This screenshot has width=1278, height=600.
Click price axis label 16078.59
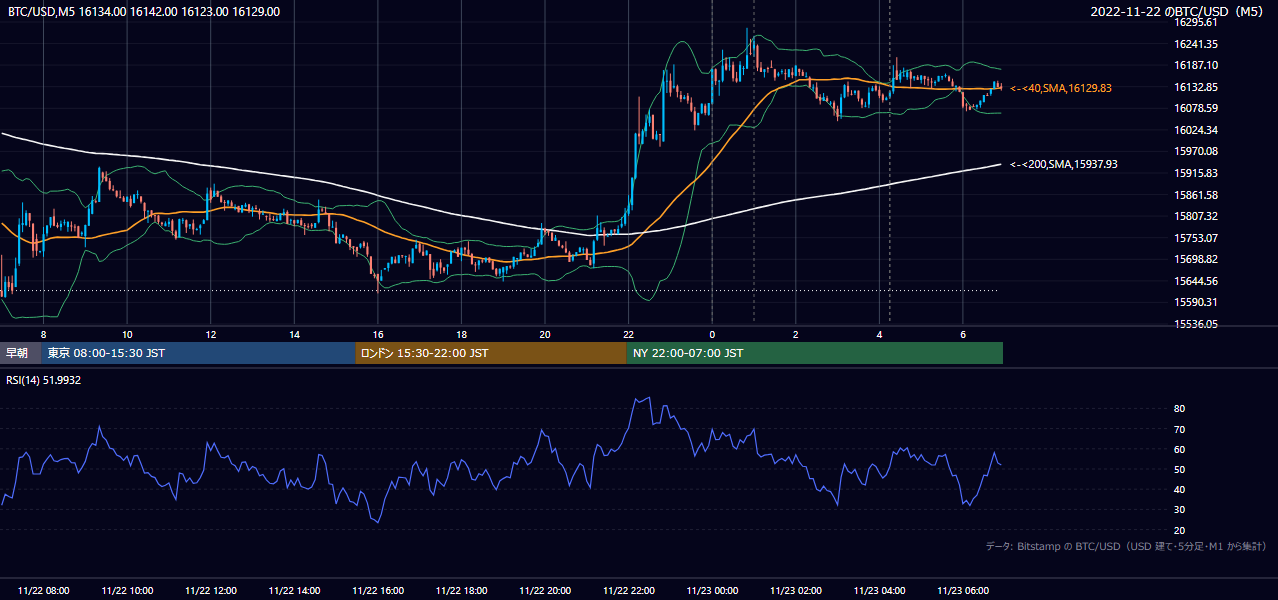1195,108
